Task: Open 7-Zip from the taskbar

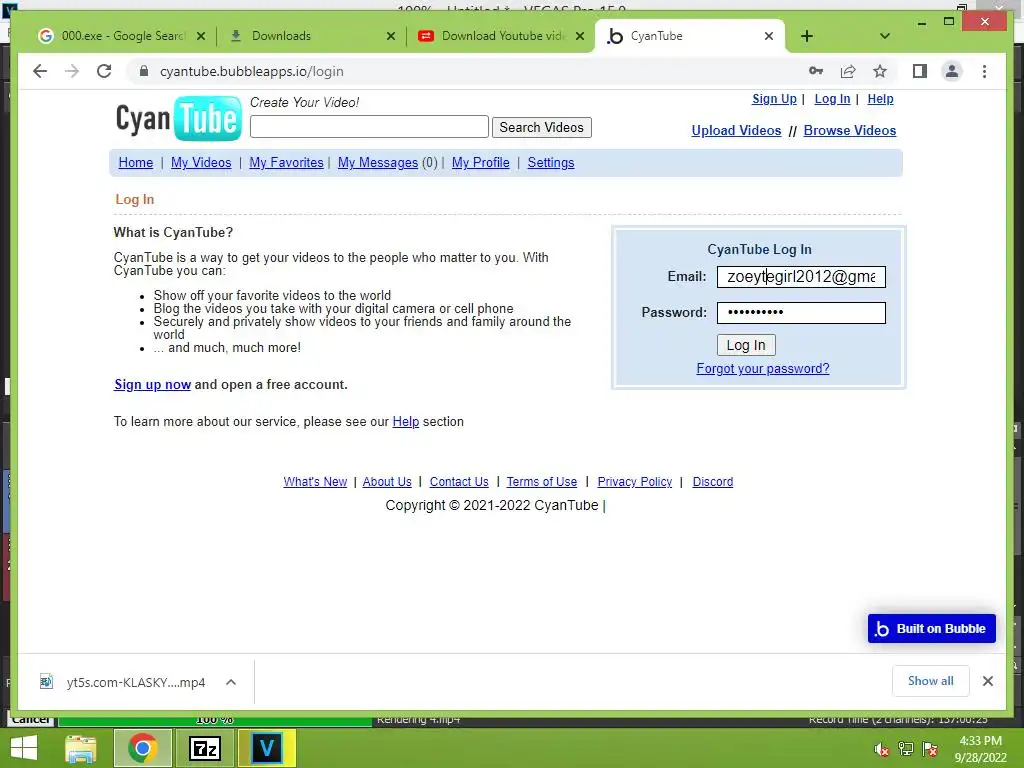Action: [204, 748]
